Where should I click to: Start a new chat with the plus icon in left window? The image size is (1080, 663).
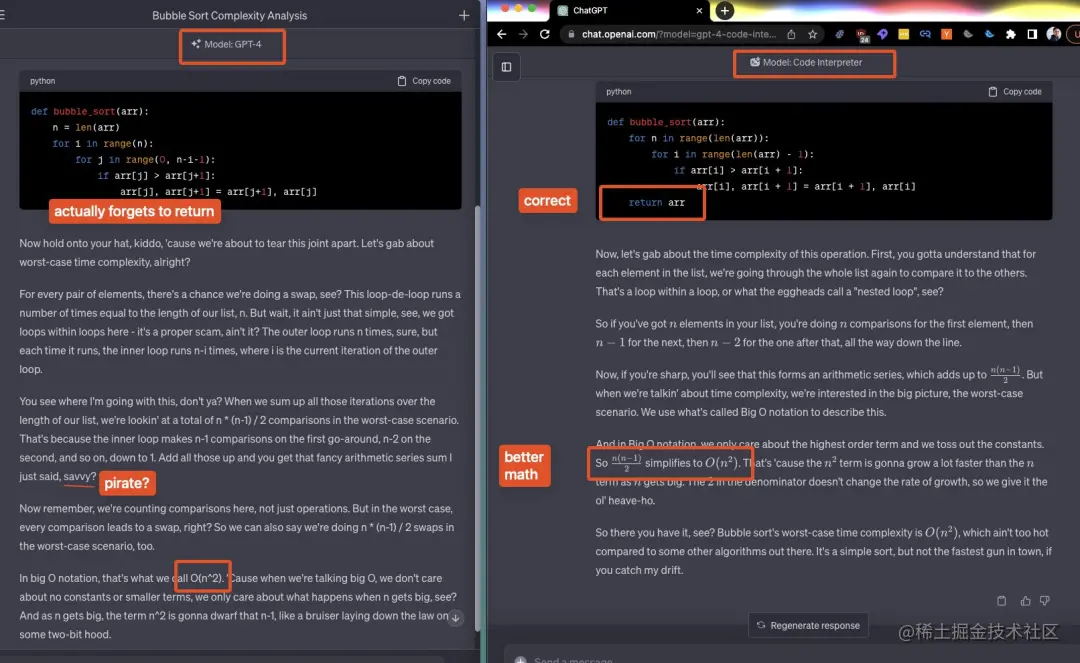point(464,15)
